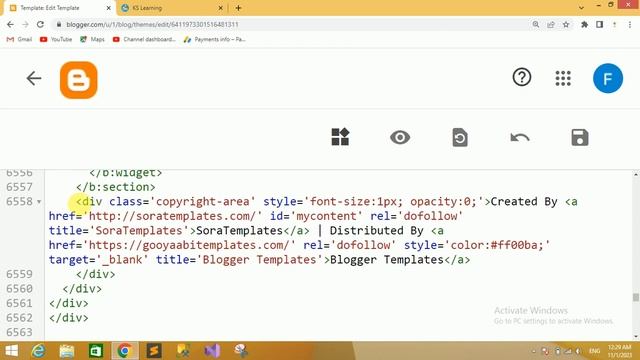
Task: Open the orange Blogger logo
Action: tap(79, 80)
